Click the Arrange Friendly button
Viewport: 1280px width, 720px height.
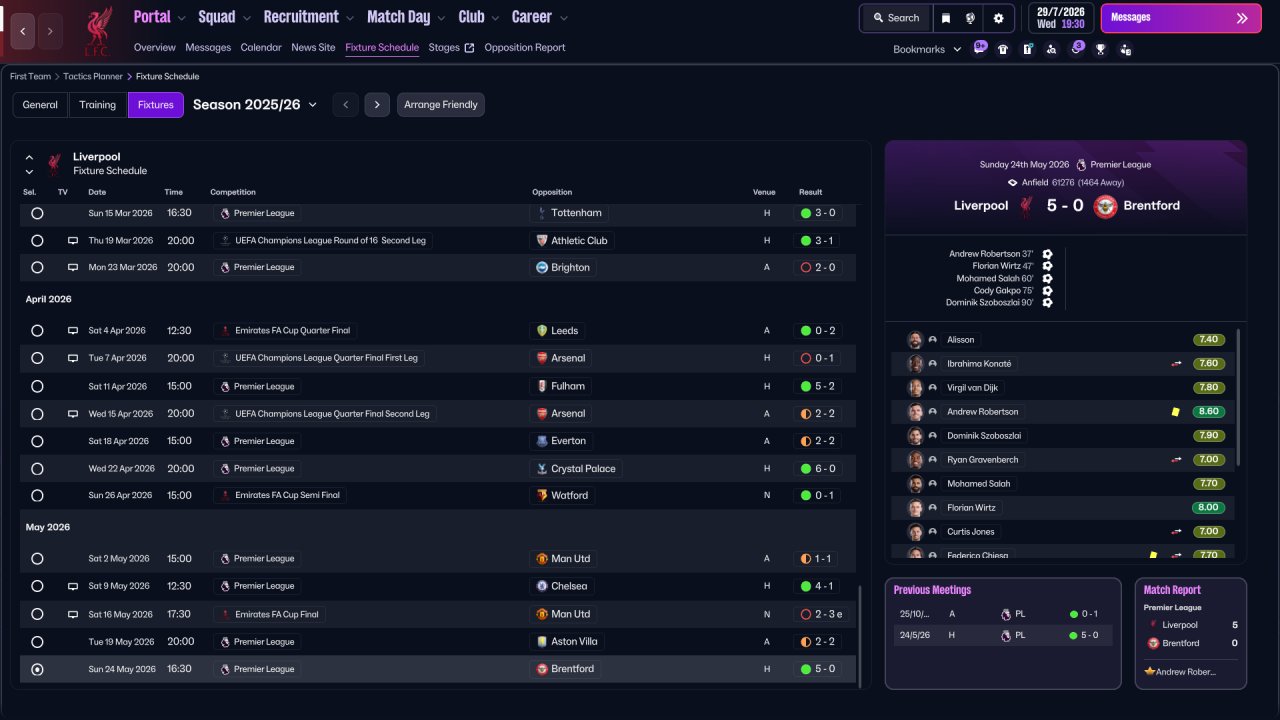point(441,105)
